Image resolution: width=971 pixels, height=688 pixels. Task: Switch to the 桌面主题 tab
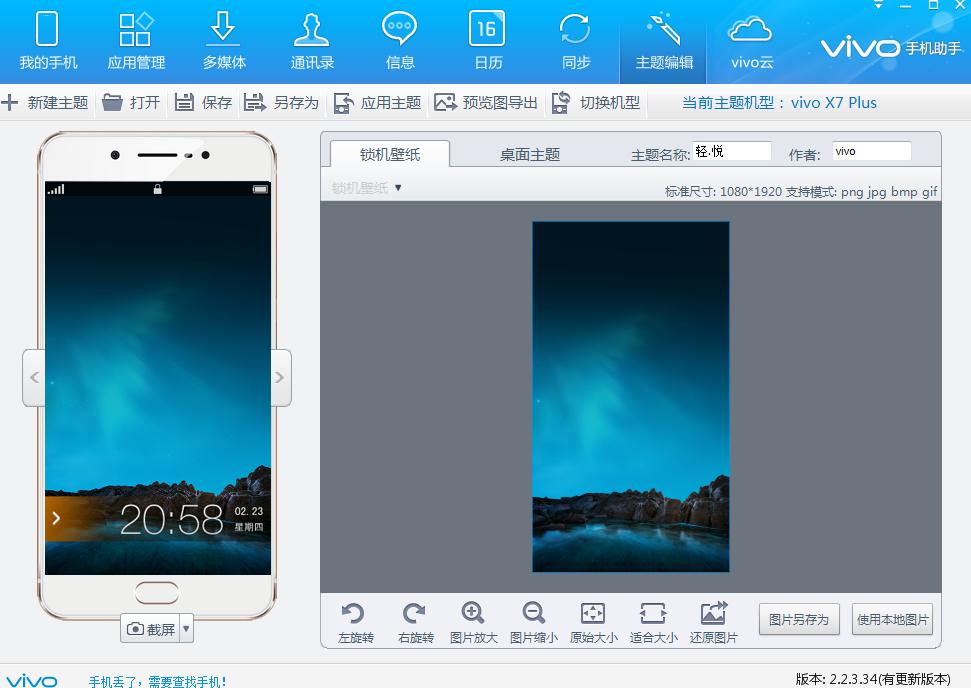point(528,155)
